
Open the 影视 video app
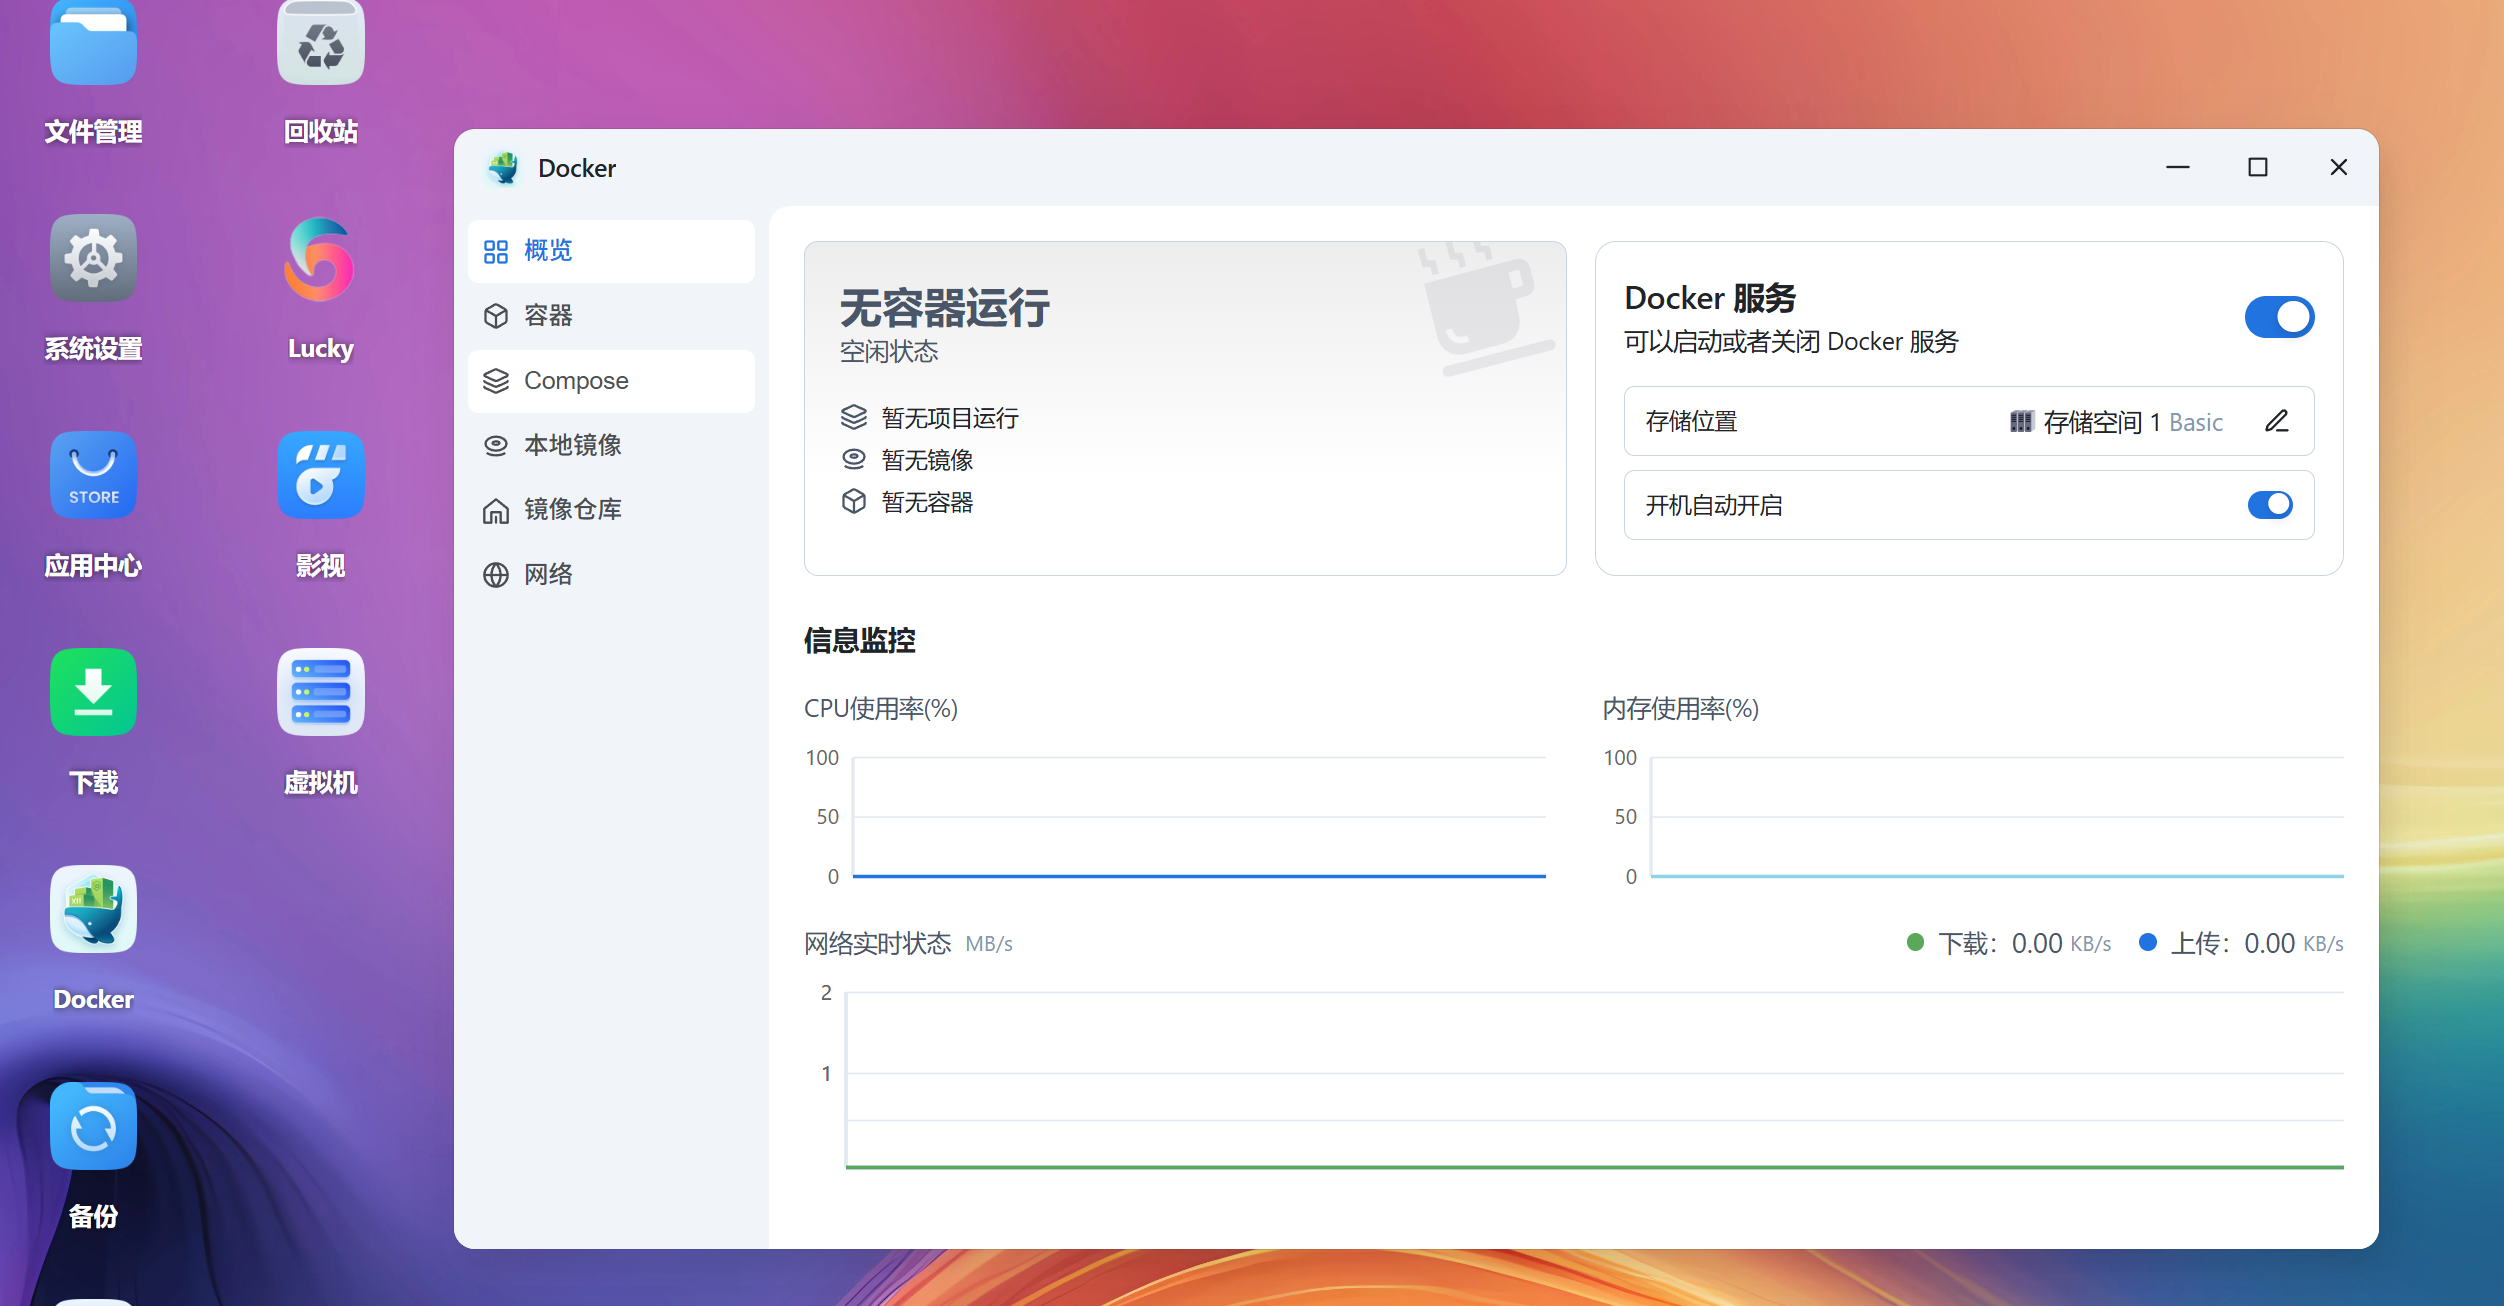click(320, 476)
